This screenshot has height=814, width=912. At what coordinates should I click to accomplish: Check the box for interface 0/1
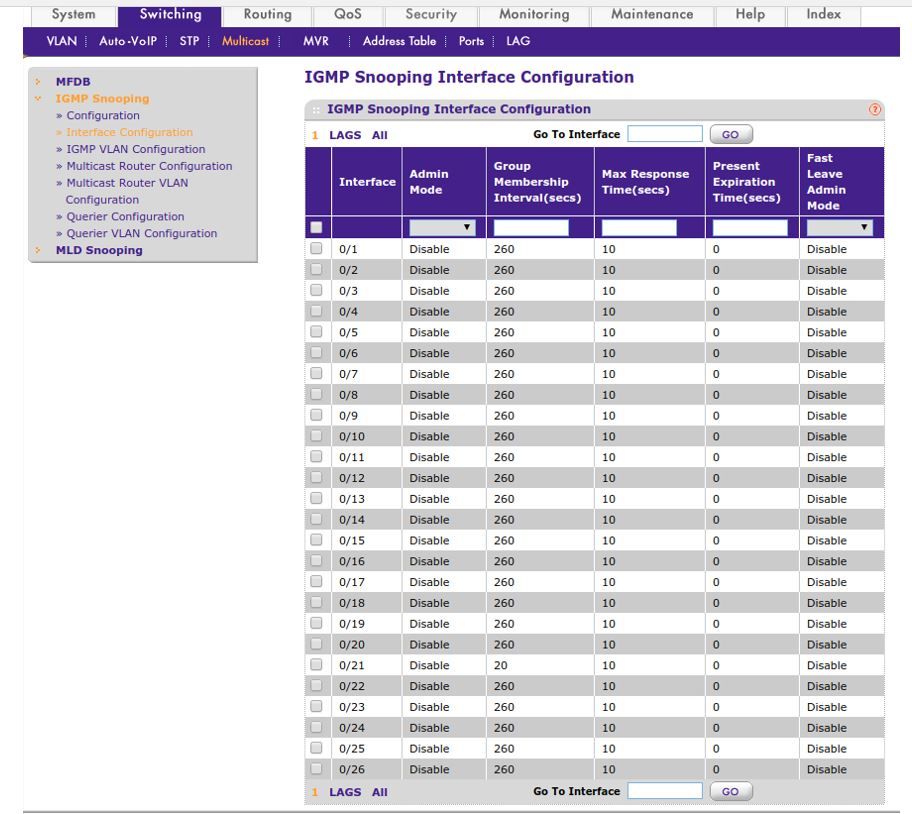click(x=316, y=249)
